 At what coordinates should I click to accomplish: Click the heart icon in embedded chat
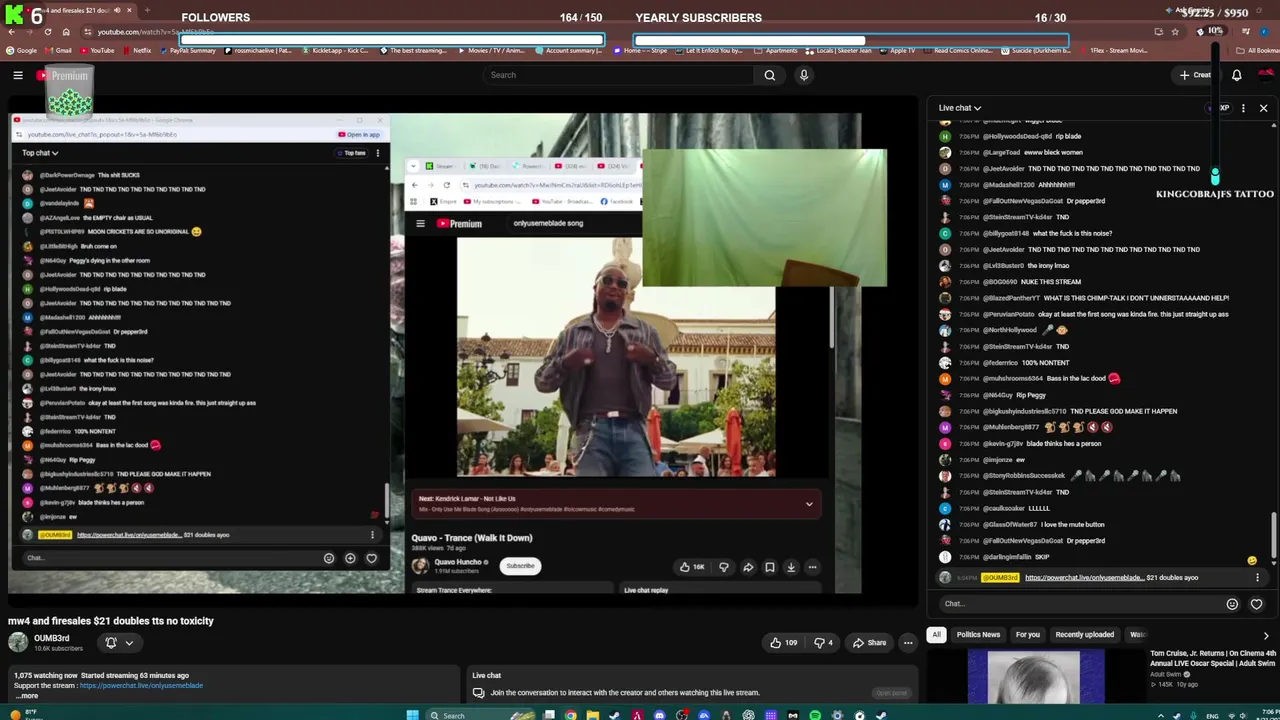pyautogui.click(x=371, y=558)
